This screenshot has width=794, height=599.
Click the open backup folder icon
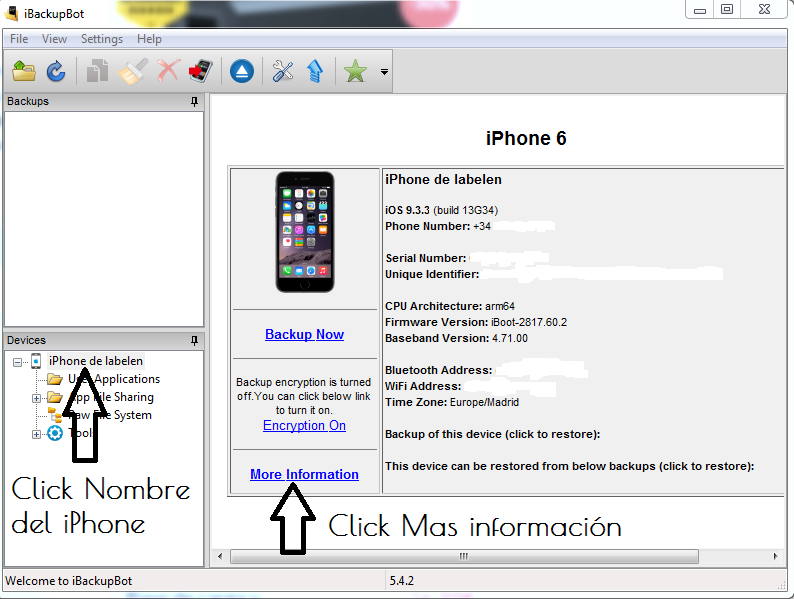click(x=24, y=71)
